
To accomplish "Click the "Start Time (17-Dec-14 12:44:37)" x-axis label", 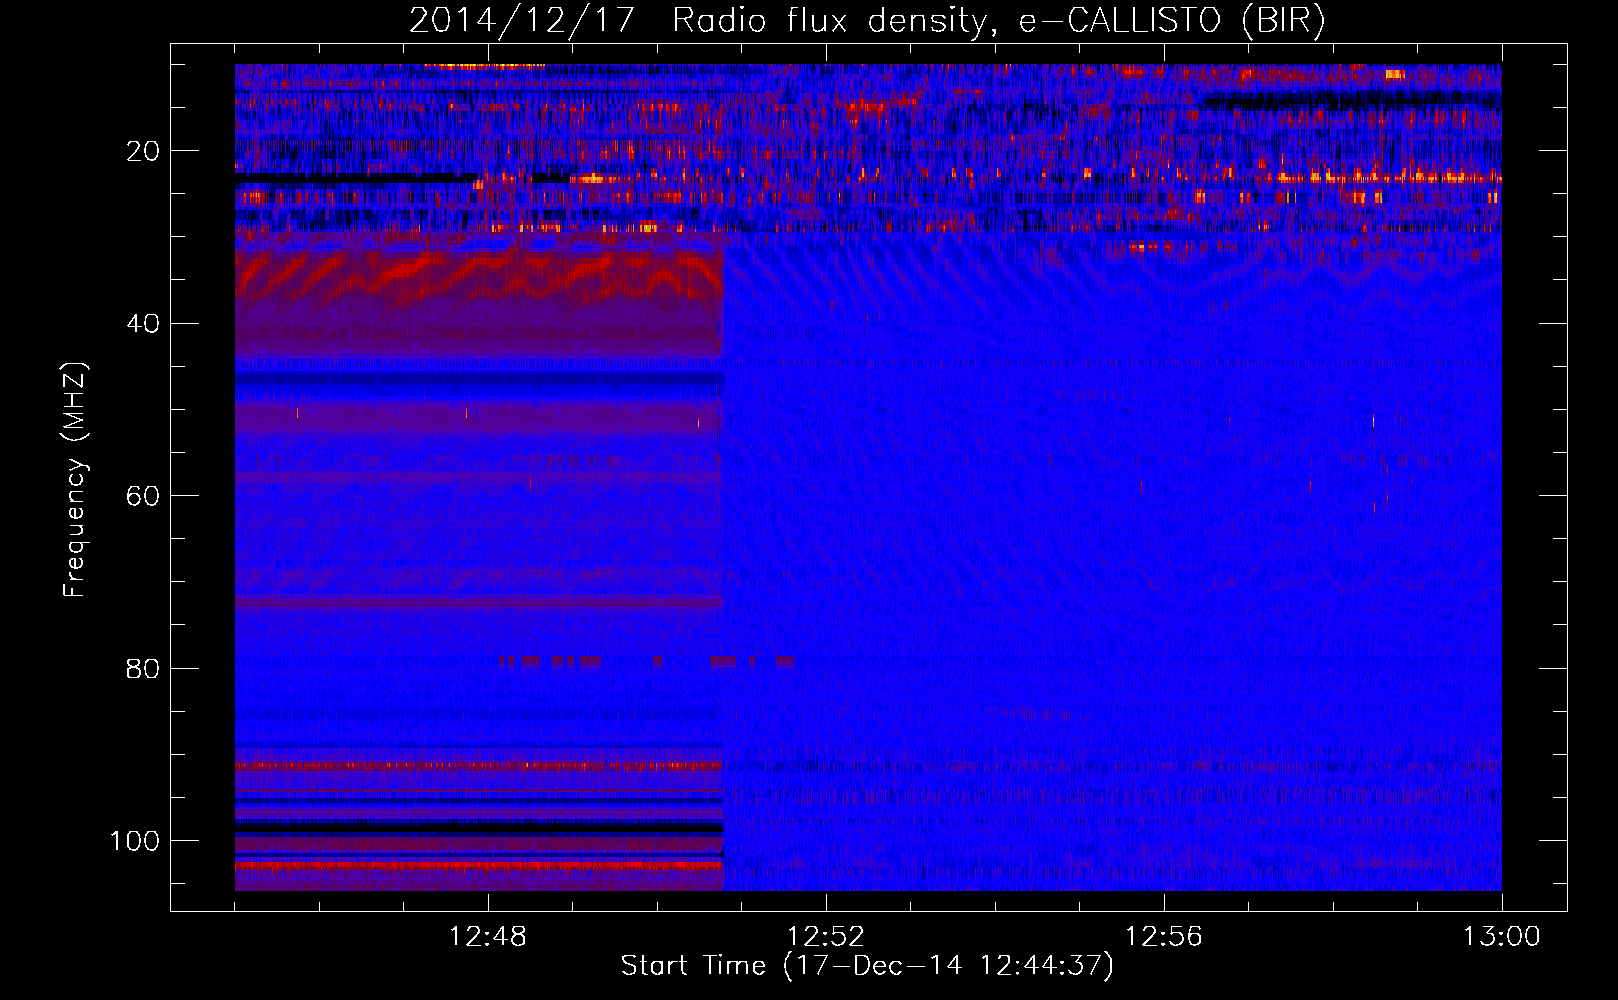I will pyautogui.click(x=867, y=966).
